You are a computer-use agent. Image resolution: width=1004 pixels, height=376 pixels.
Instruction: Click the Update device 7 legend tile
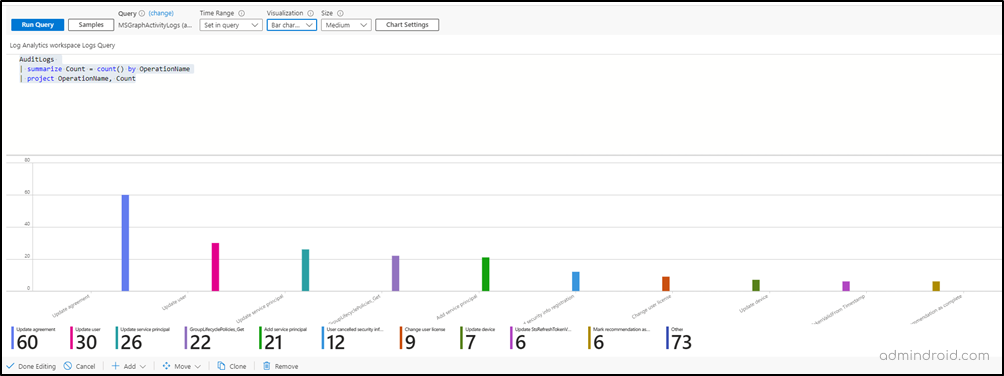478,338
